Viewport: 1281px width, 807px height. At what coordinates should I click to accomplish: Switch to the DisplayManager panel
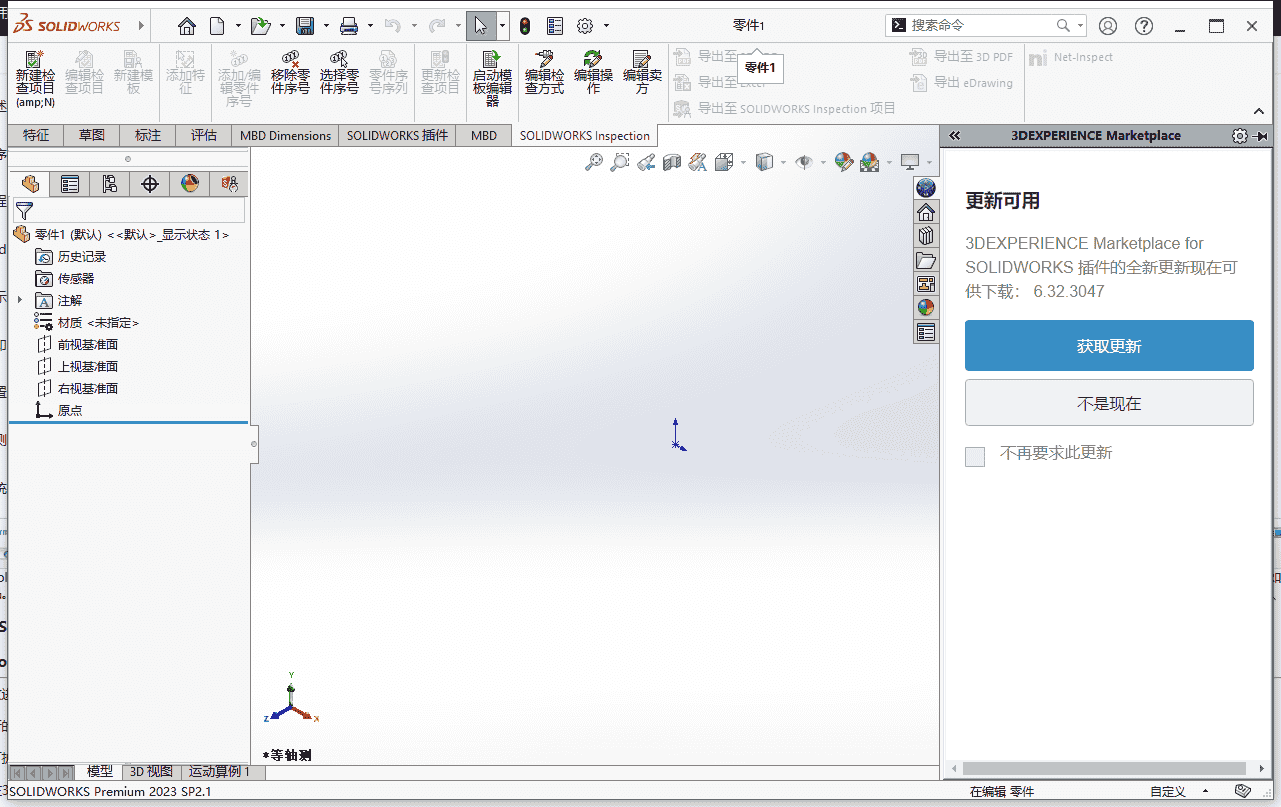point(188,184)
